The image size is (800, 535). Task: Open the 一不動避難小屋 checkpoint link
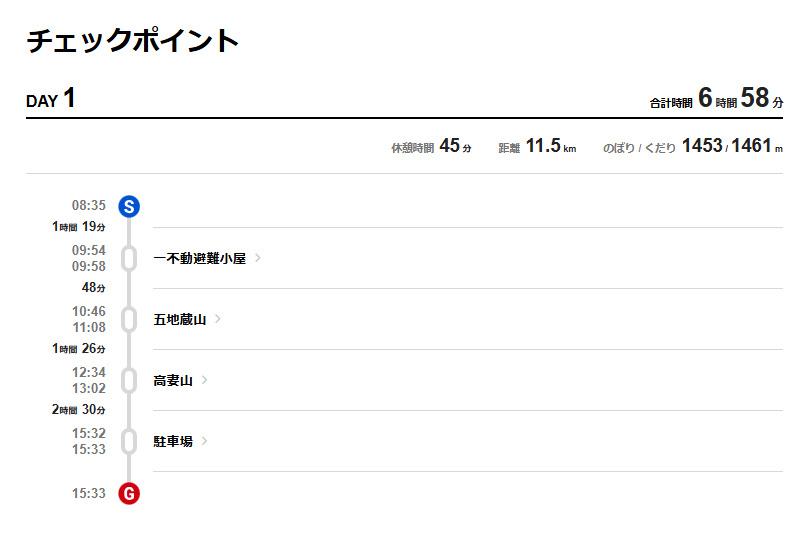point(199,258)
